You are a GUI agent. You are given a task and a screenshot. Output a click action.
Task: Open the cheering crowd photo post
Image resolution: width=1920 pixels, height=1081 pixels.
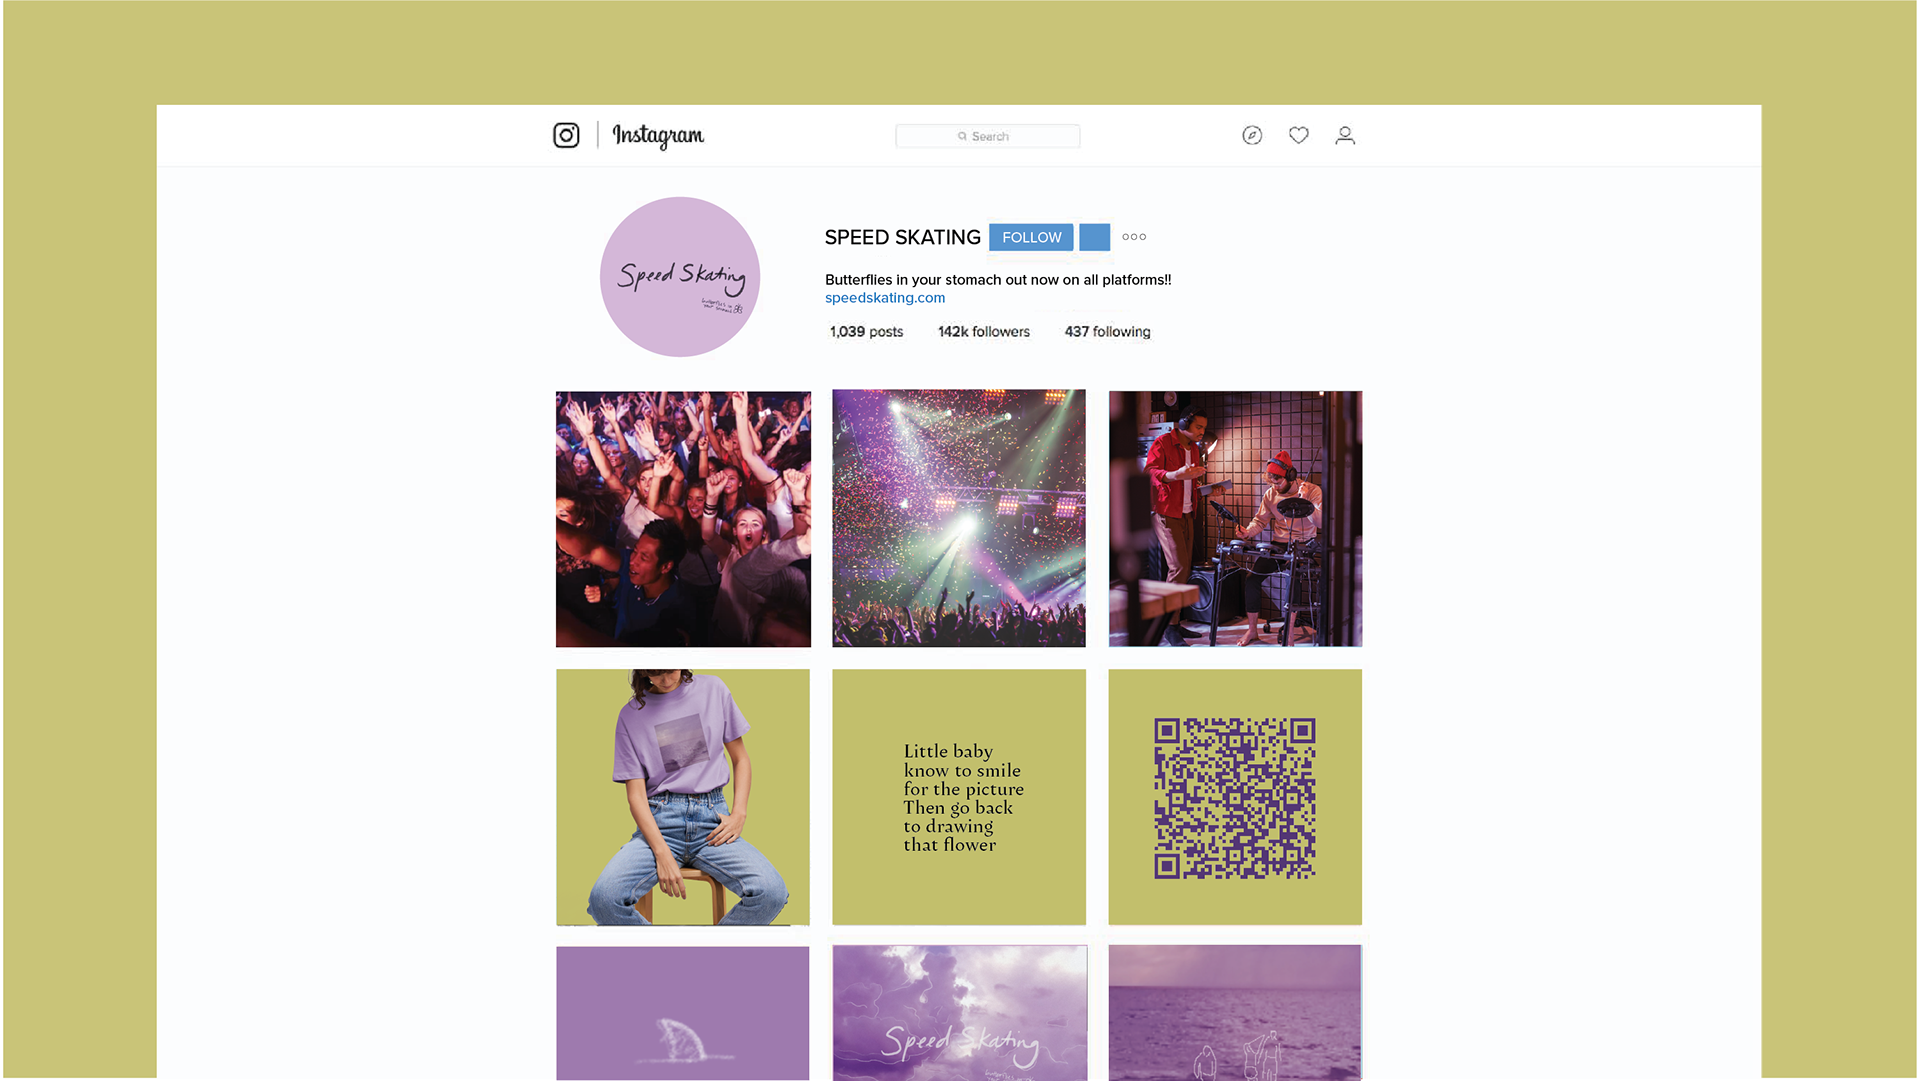point(683,519)
